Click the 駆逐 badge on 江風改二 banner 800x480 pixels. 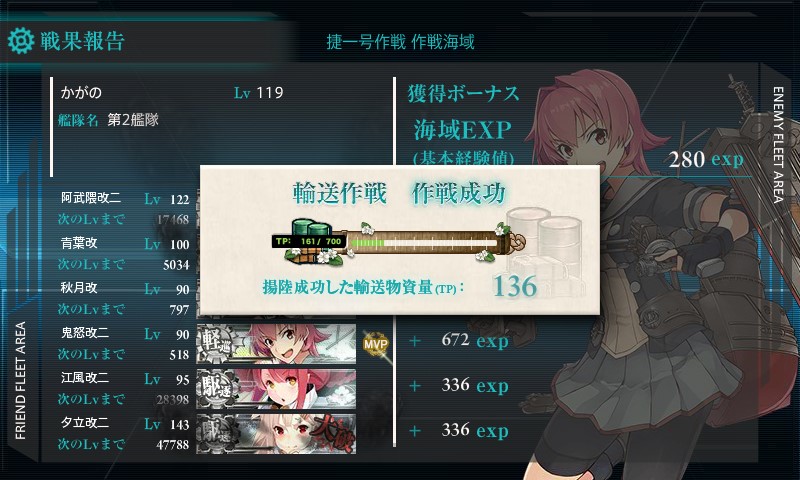pos(217,389)
